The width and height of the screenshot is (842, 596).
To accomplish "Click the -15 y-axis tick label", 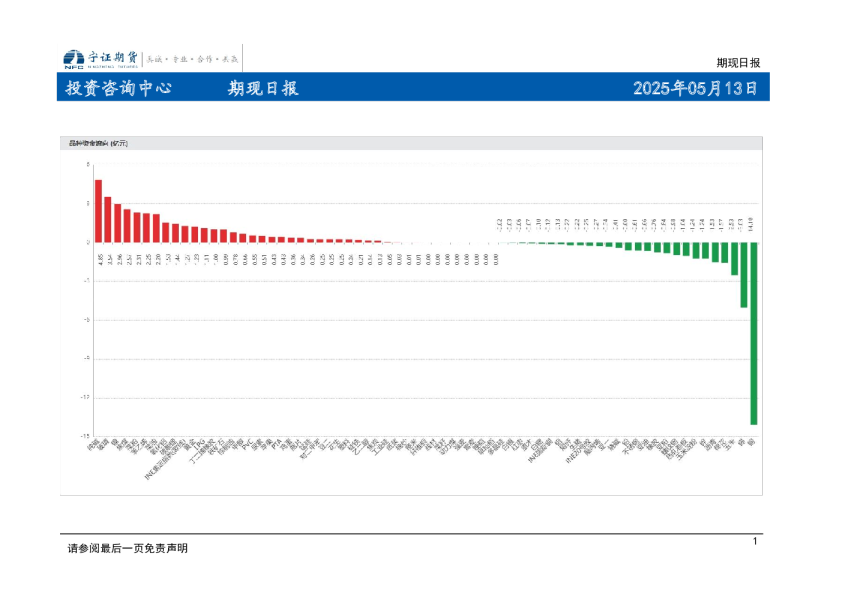I will [87, 436].
